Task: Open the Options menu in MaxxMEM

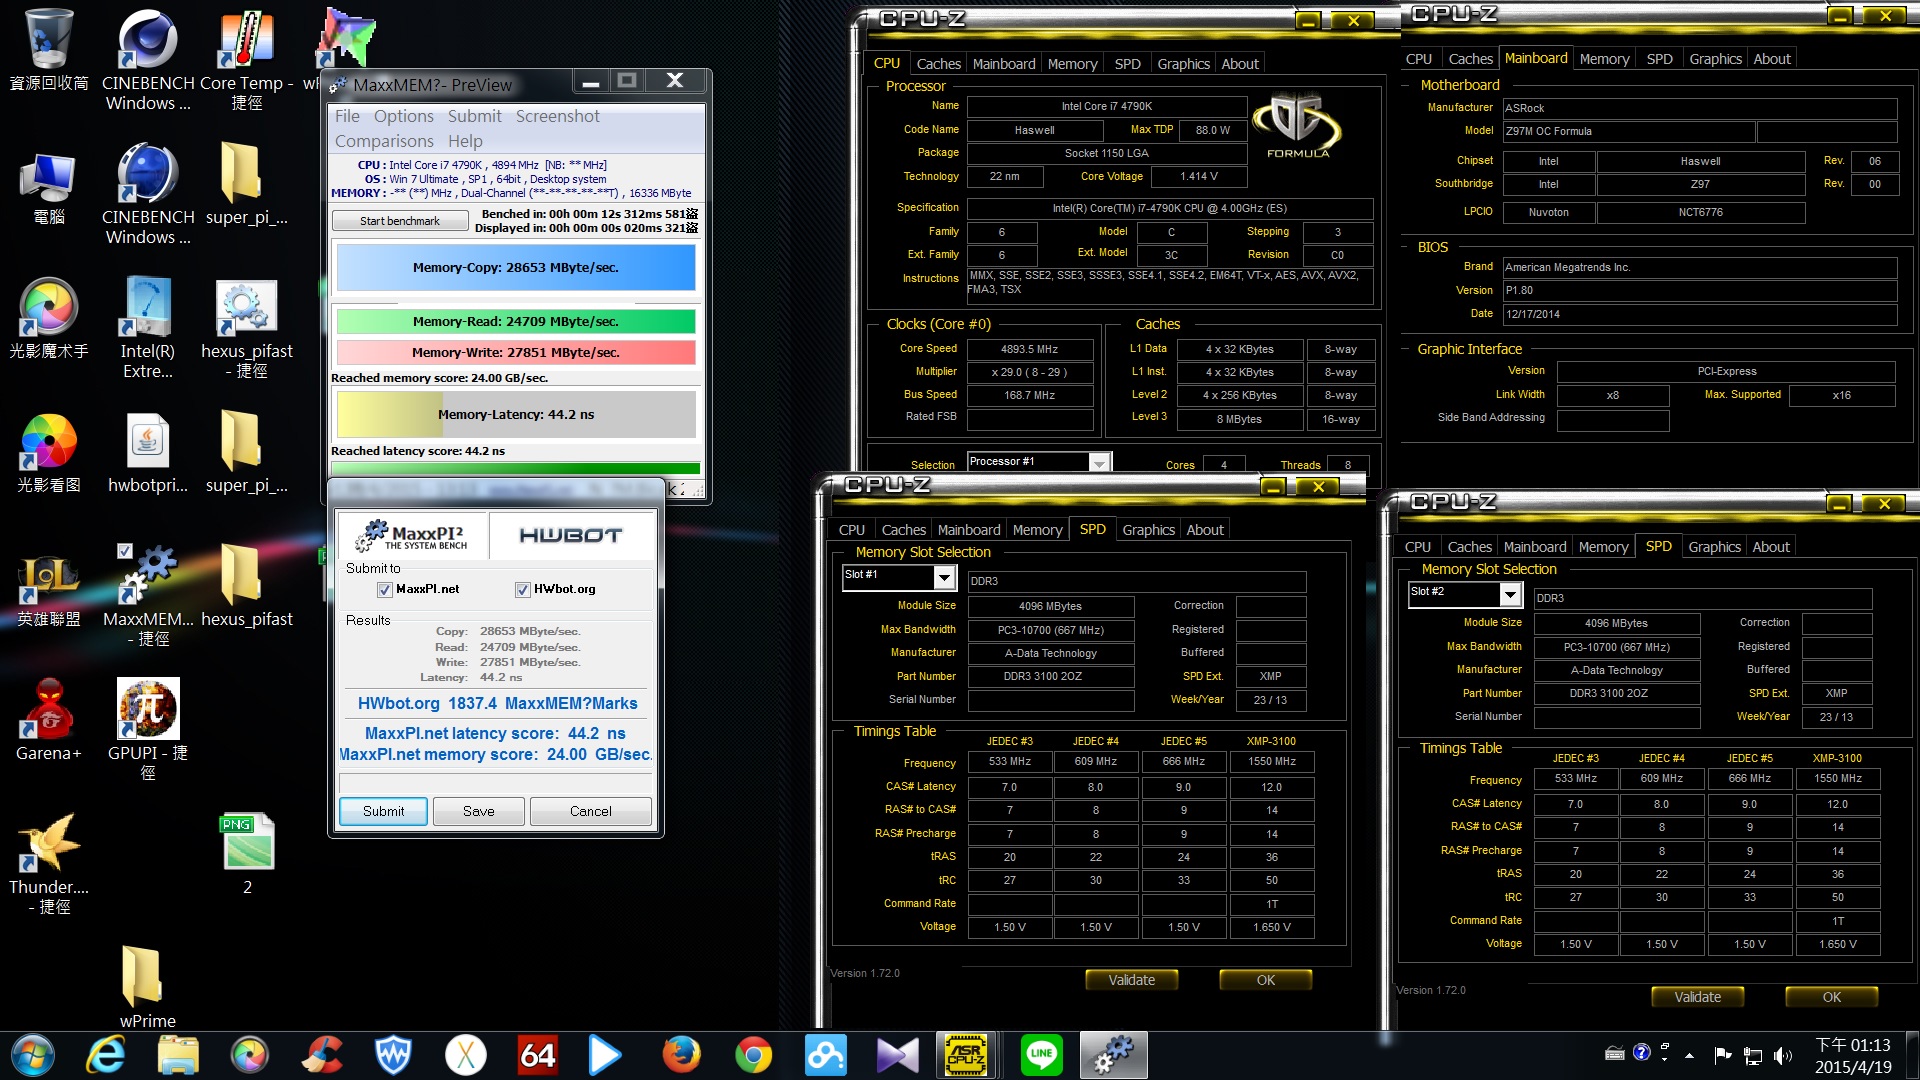Action: click(x=404, y=116)
